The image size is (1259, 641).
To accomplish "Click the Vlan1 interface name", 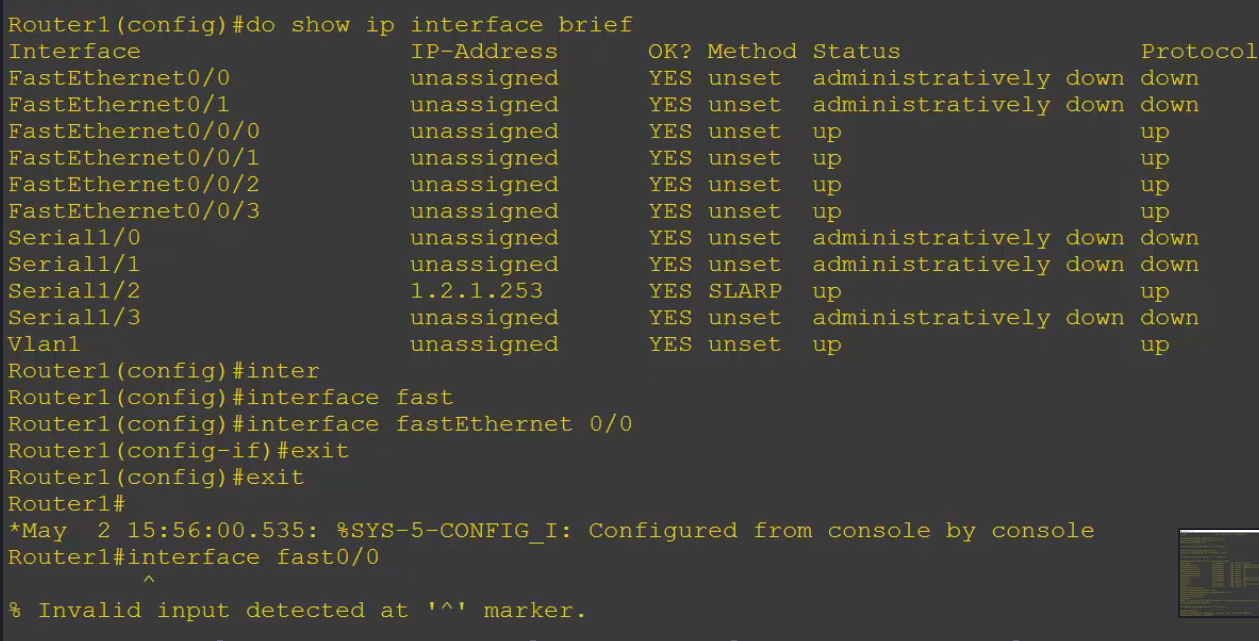I will (x=44, y=344).
